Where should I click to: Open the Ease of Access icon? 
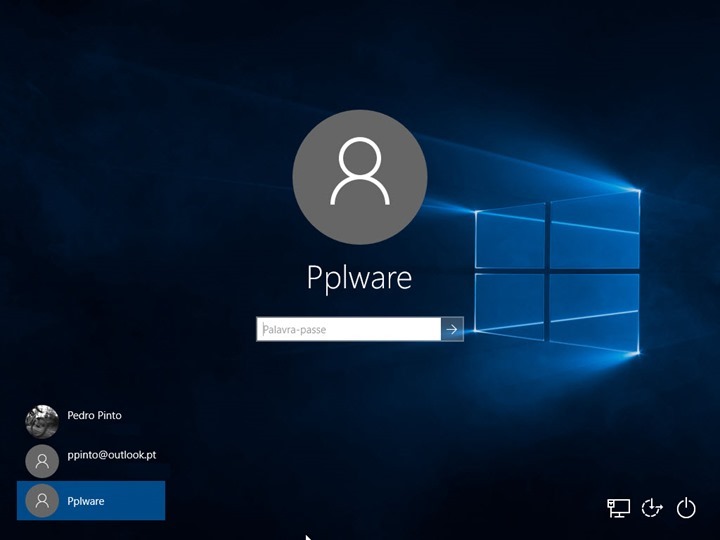click(x=652, y=508)
